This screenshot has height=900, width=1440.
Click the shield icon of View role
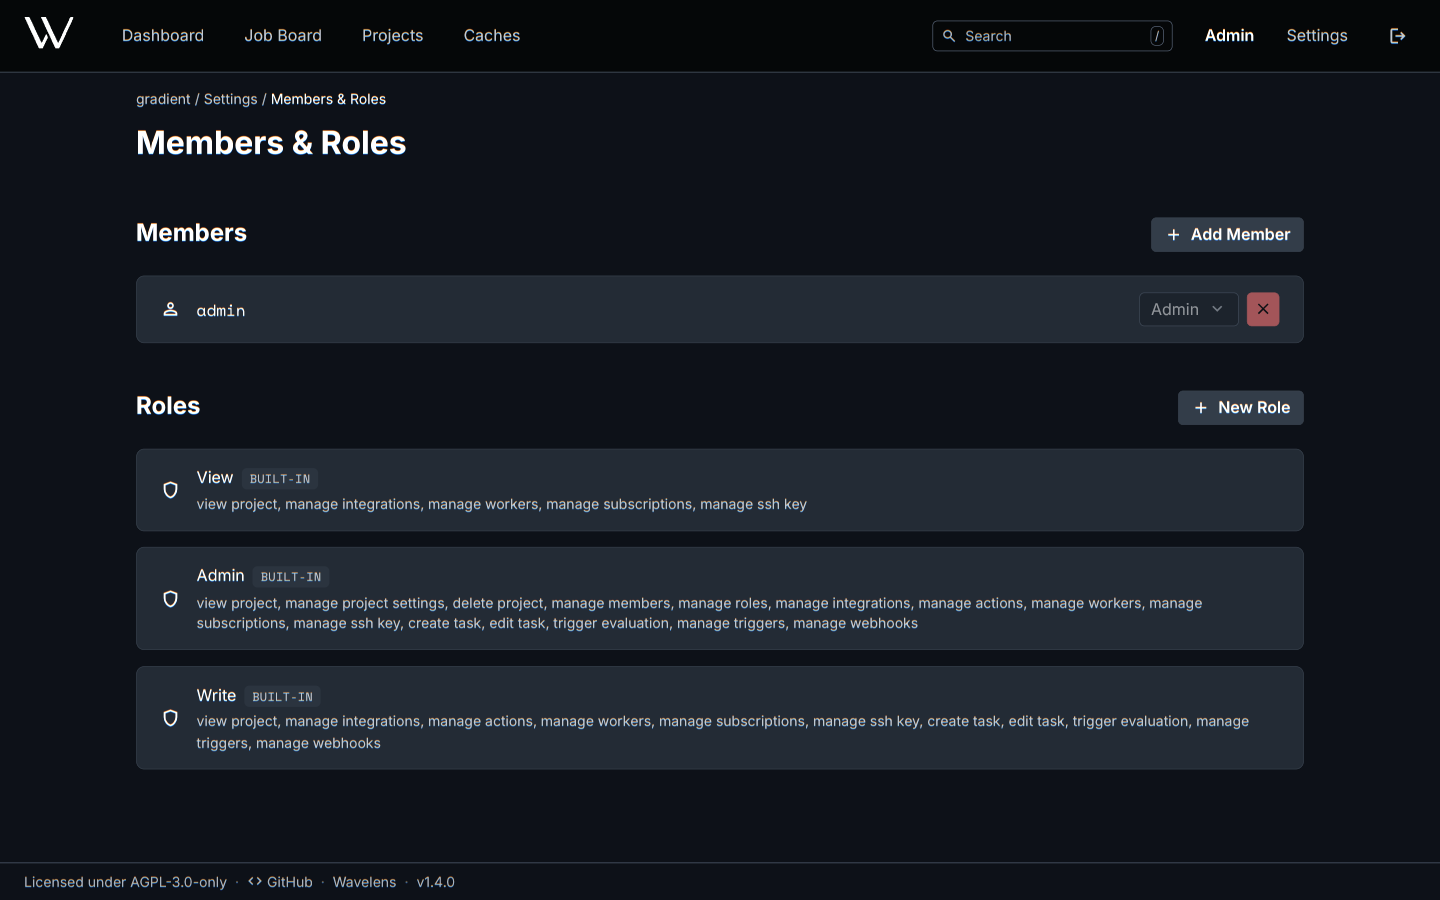[x=171, y=490]
